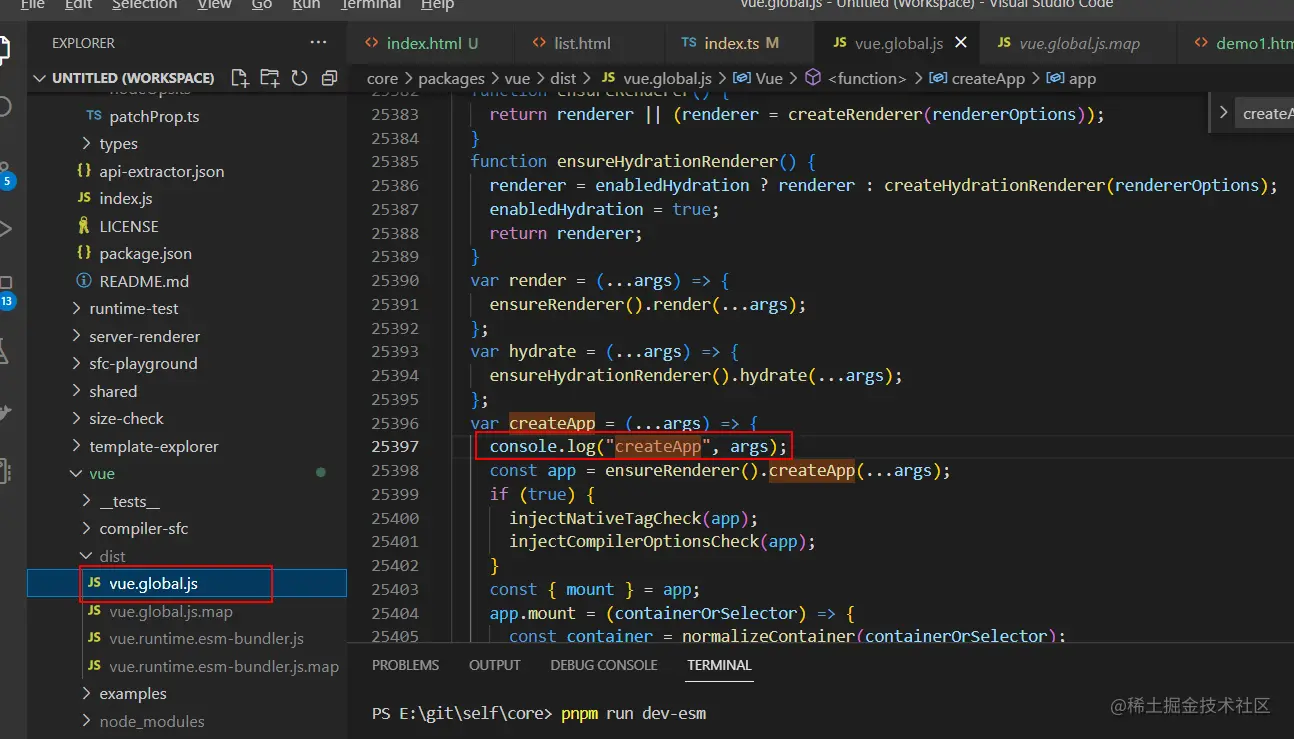Open vue.runtime.esm-bundler.js file
Image resolution: width=1294 pixels, height=739 pixels.
pyautogui.click(x=206, y=638)
